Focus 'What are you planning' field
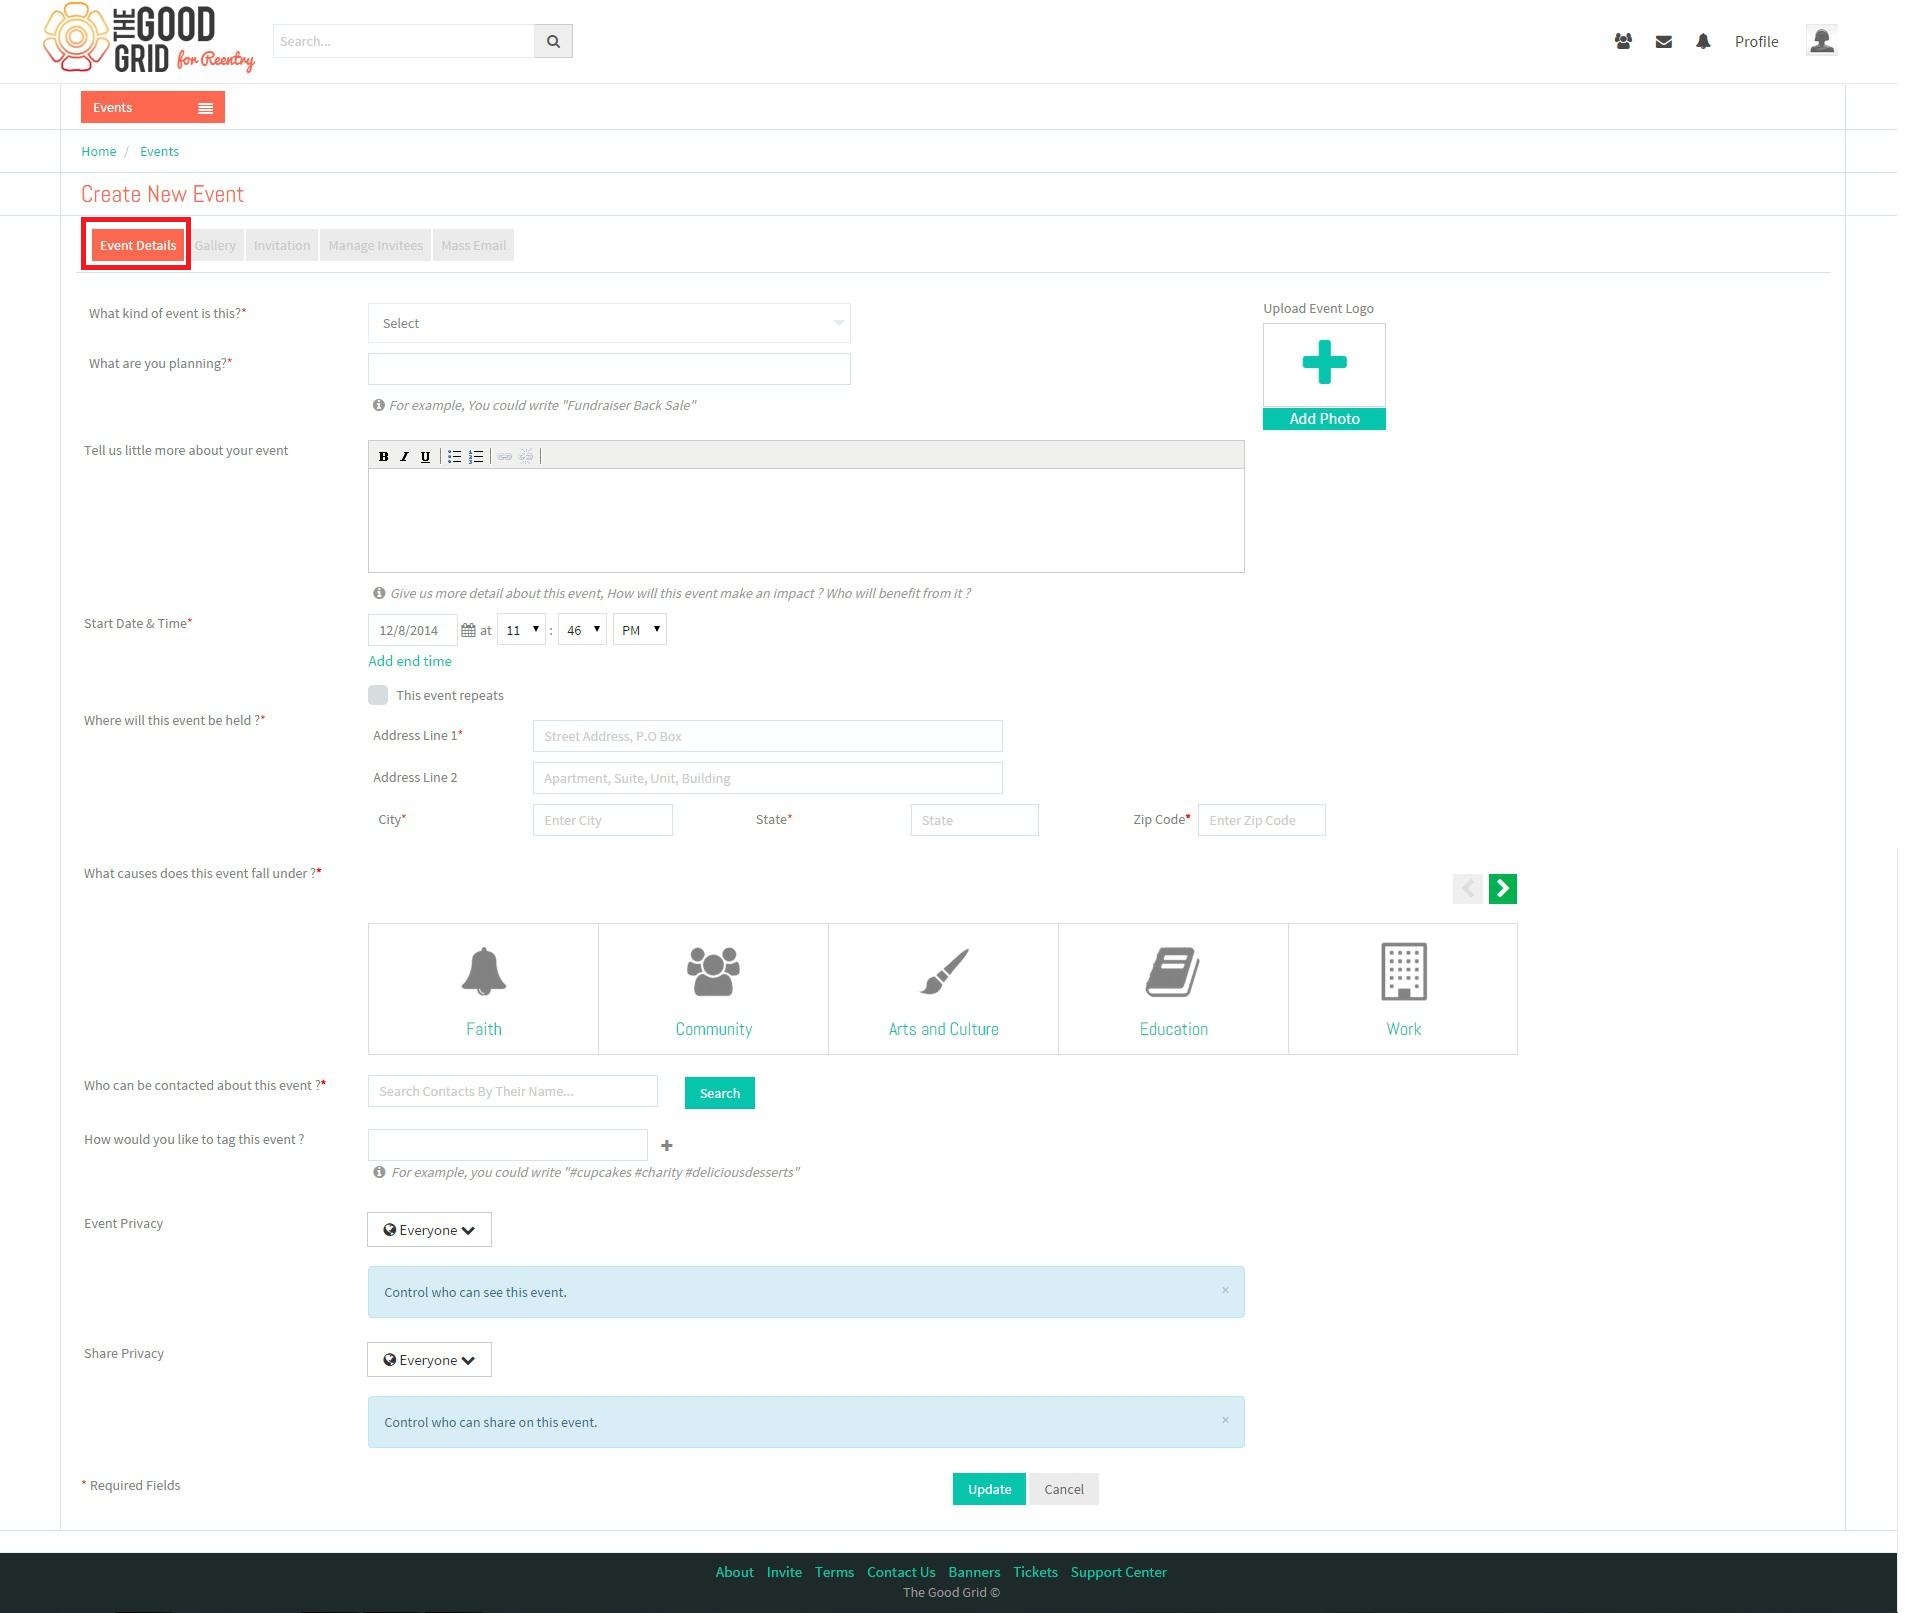 pos(609,369)
